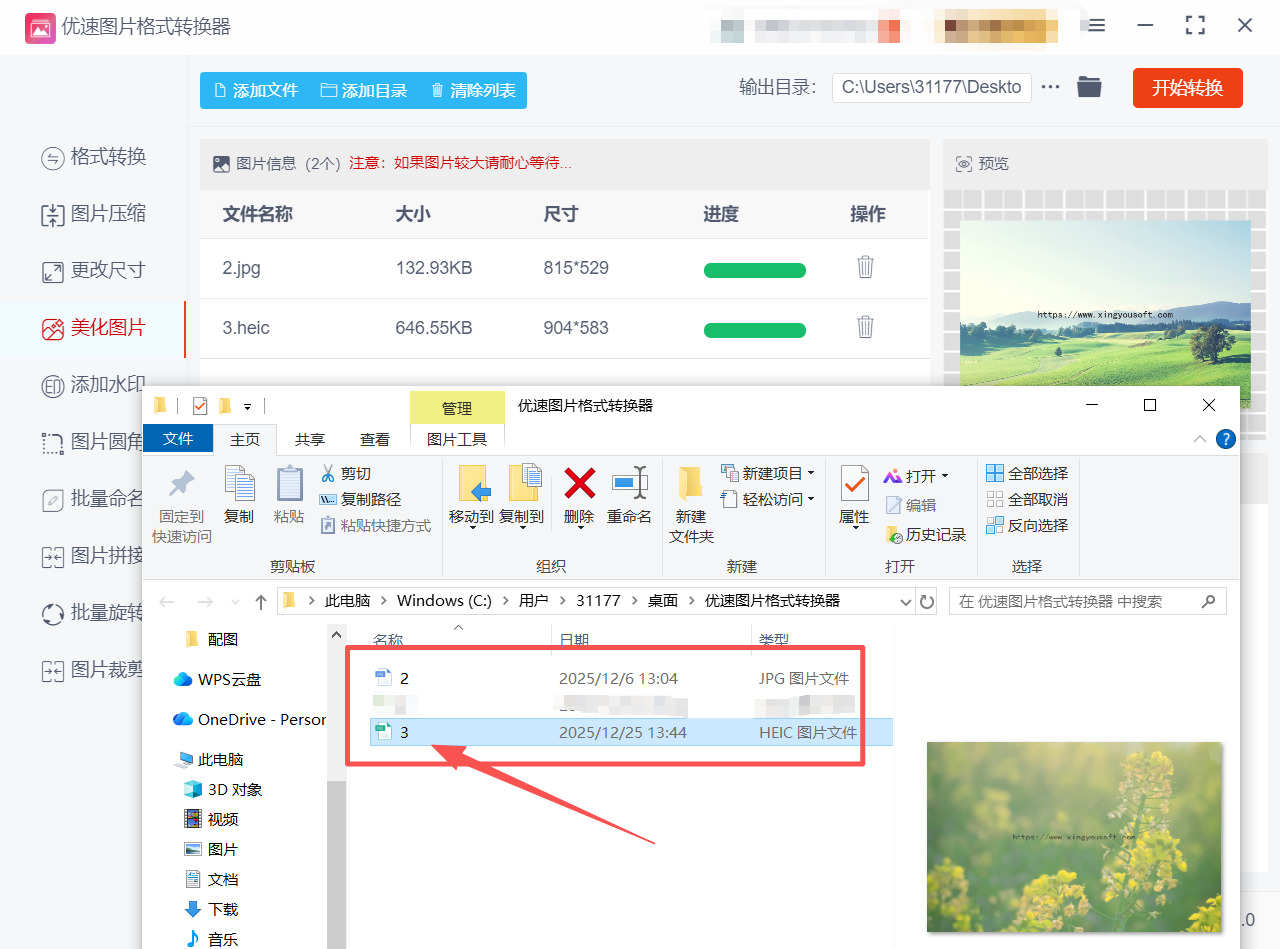Click the 输出目录 path input field

931,87
